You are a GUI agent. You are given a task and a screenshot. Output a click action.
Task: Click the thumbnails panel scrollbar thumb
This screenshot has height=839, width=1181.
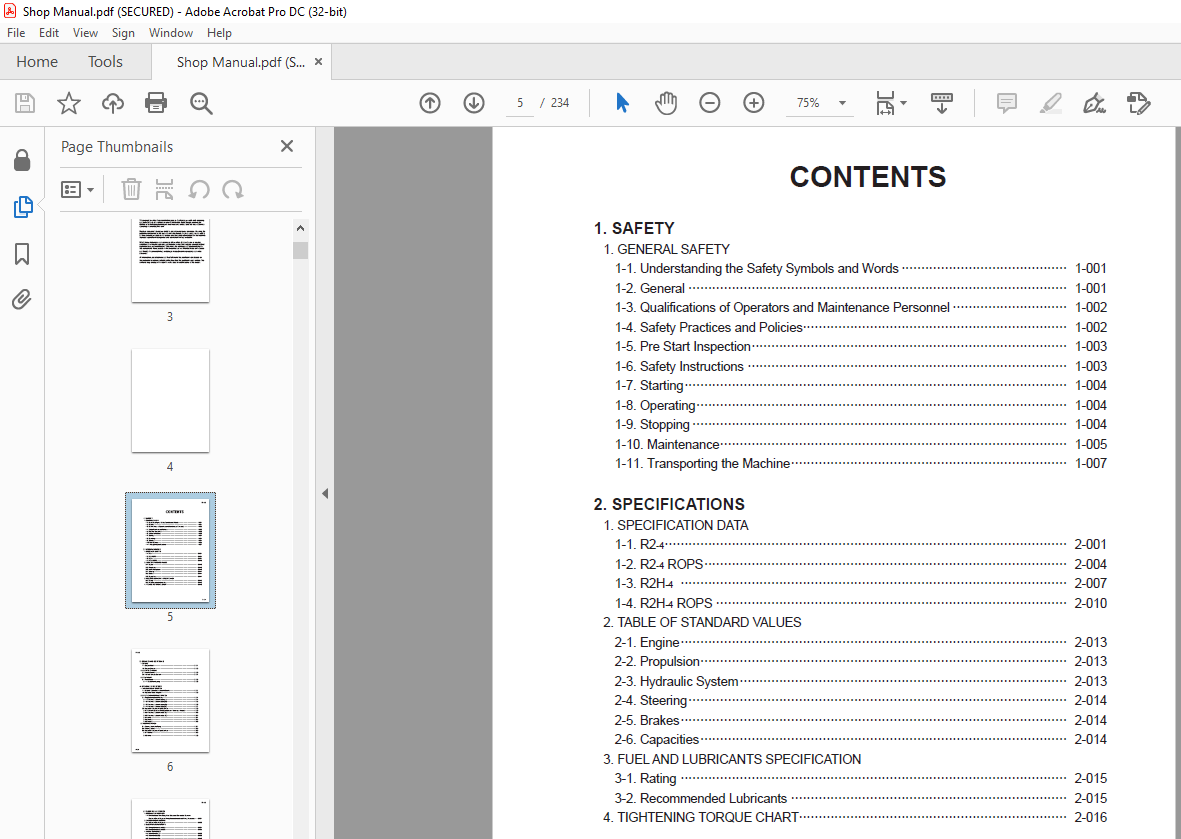(x=301, y=250)
